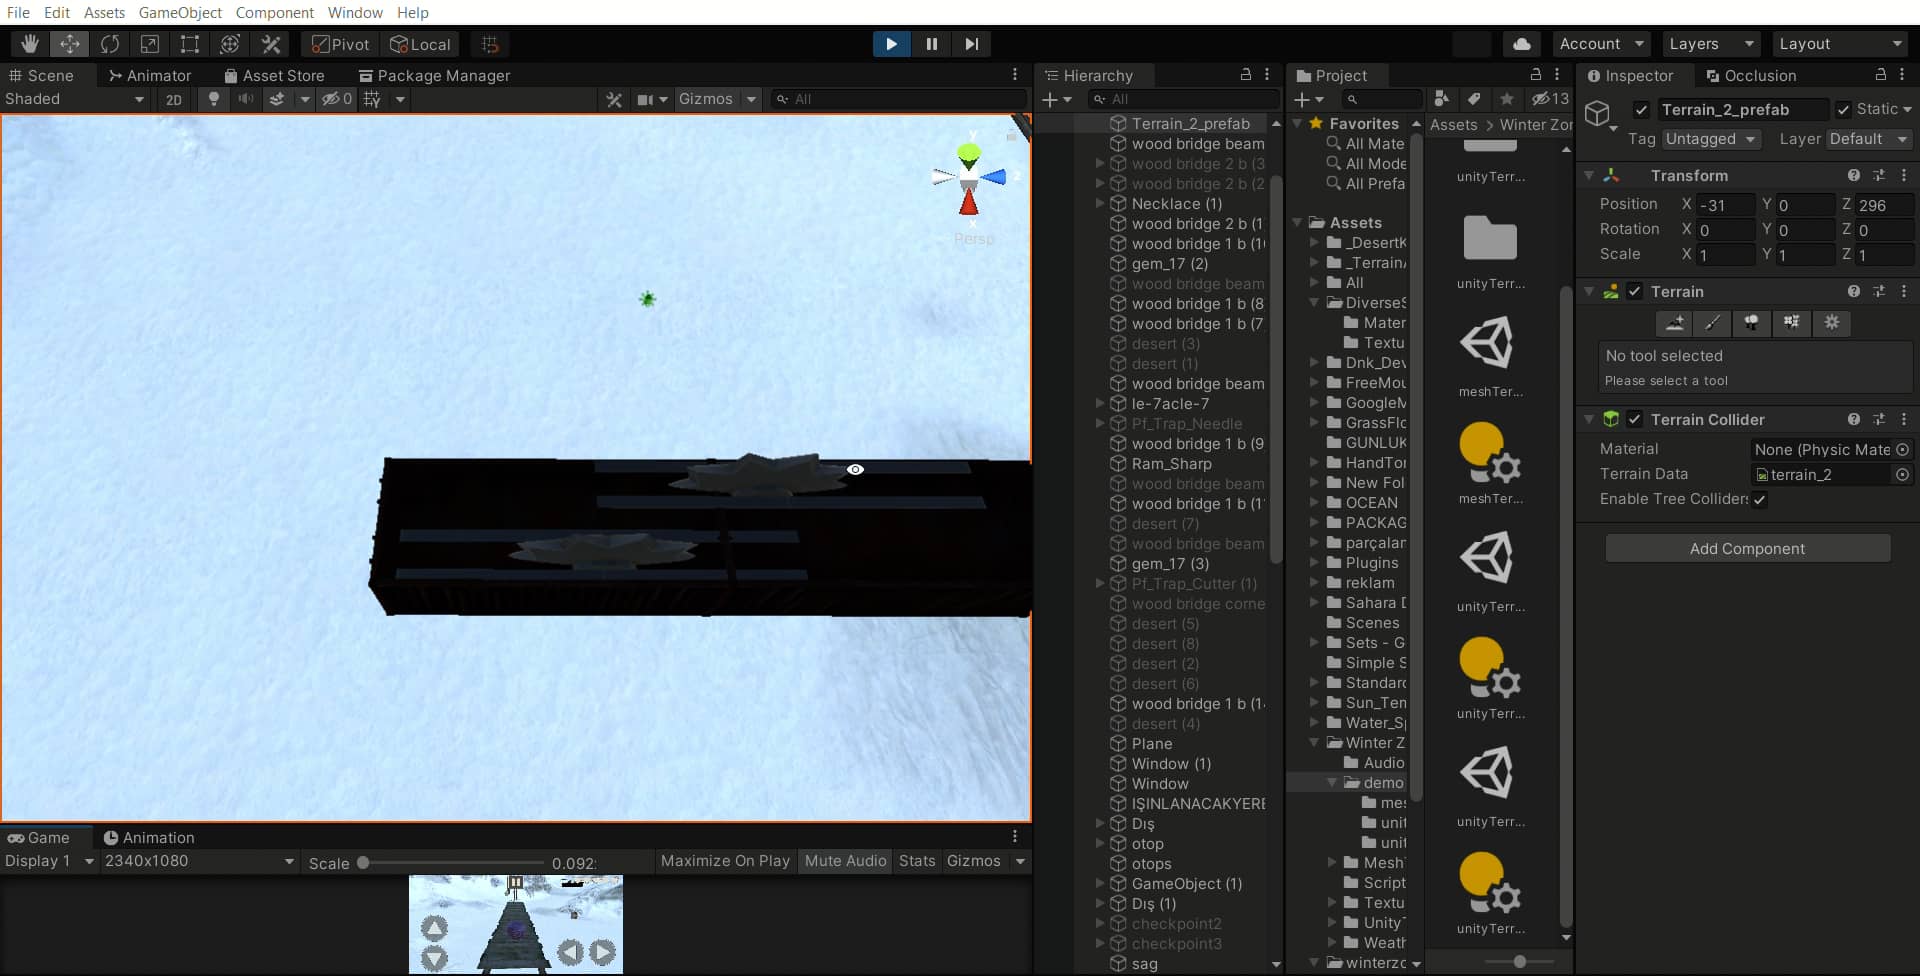Select the Plane object in Hierarchy

[1151, 744]
